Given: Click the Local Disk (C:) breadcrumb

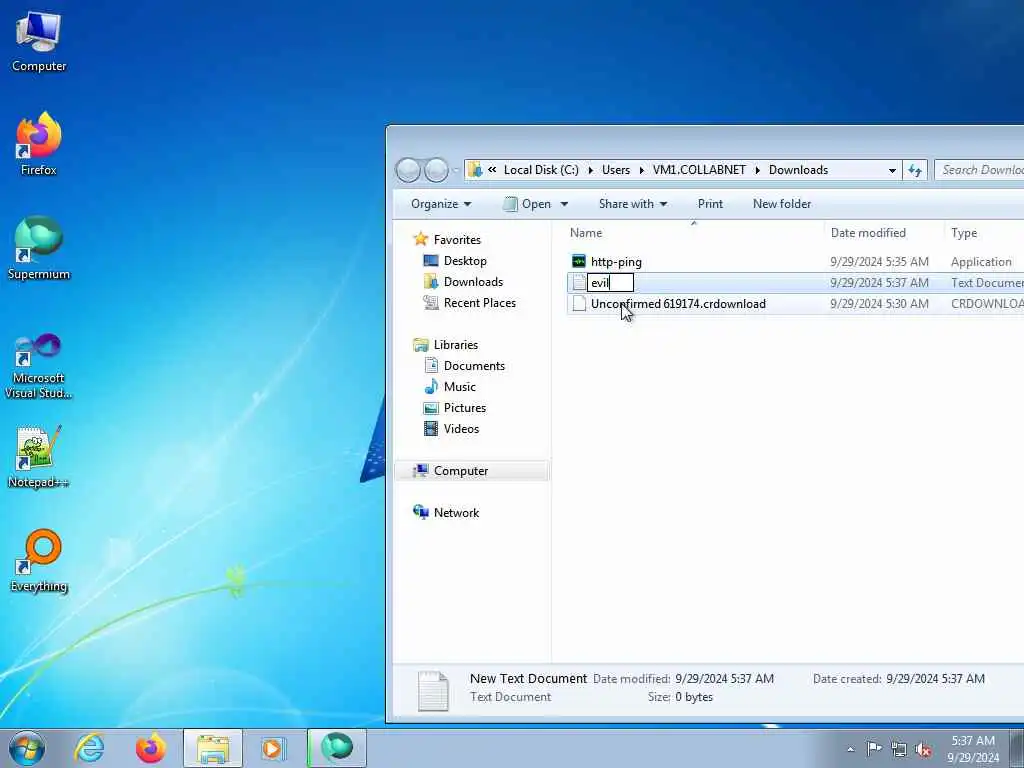Looking at the screenshot, I should [541, 170].
